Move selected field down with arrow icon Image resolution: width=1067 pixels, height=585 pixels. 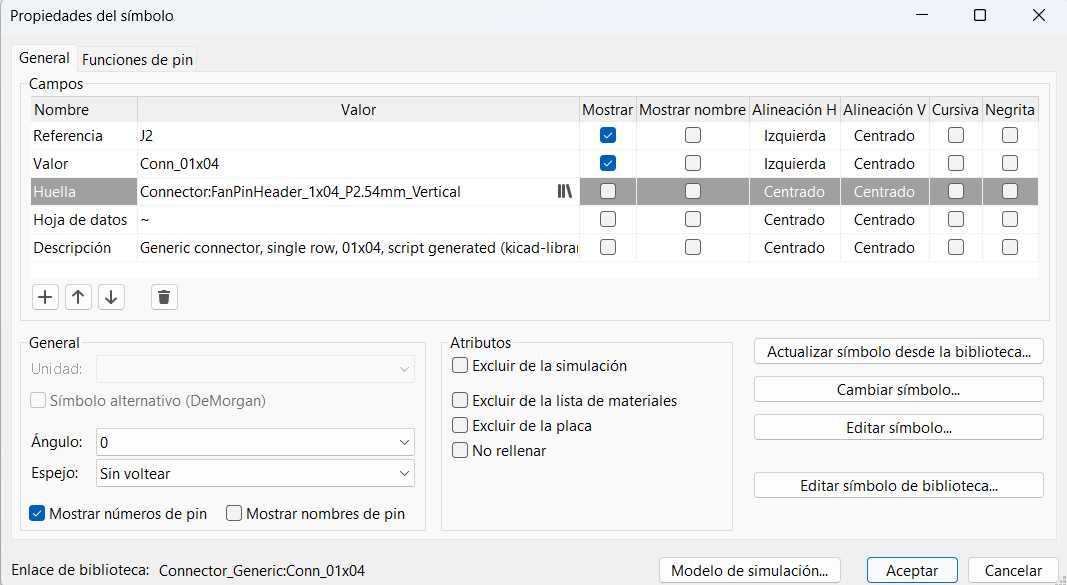pyautogui.click(x=111, y=297)
